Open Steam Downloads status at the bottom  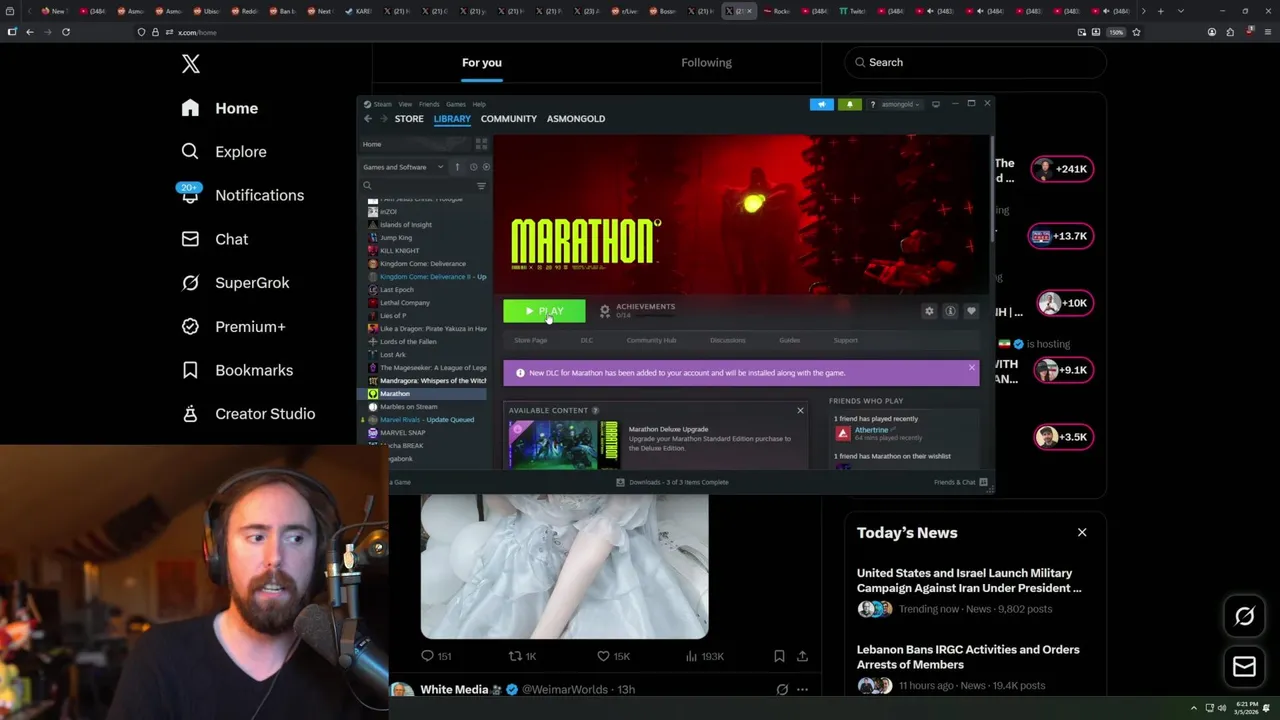(x=672, y=483)
